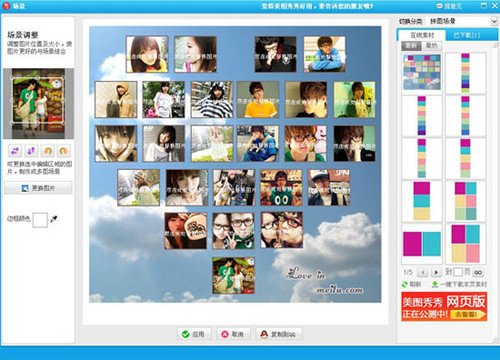Select collage photo of girl in beige hood

click(116, 100)
